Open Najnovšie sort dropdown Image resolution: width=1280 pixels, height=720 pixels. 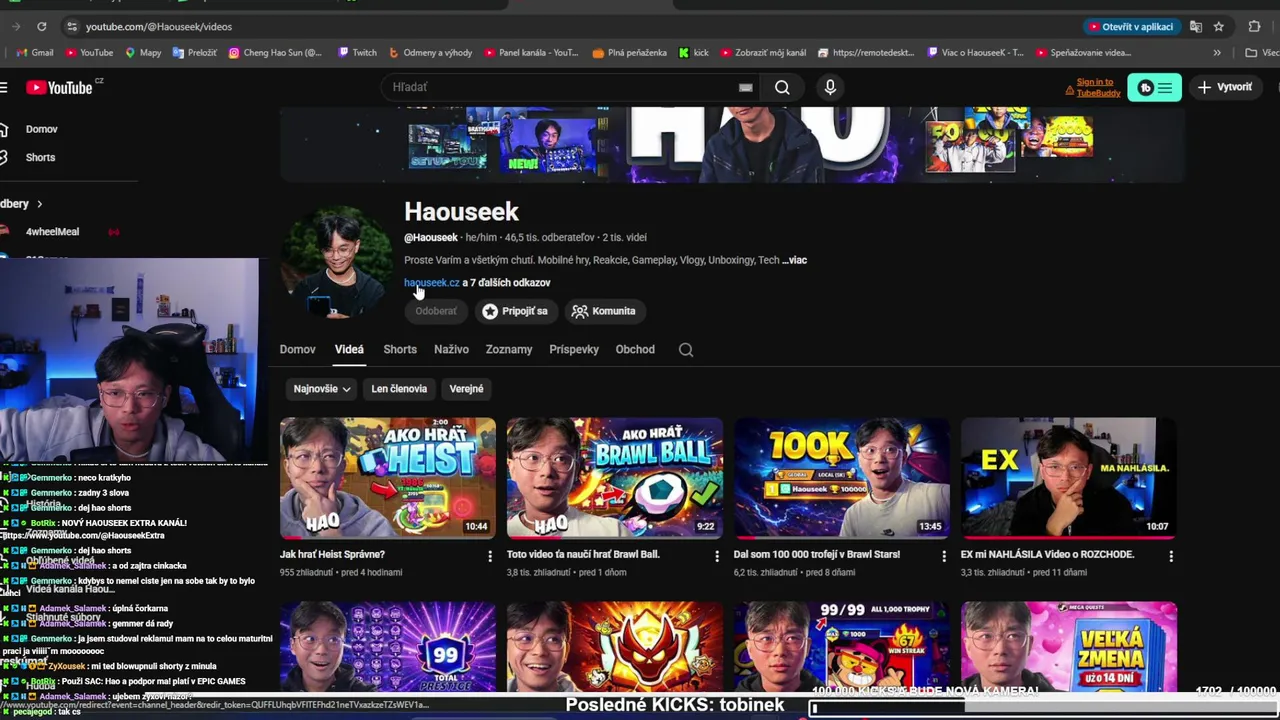click(321, 389)
